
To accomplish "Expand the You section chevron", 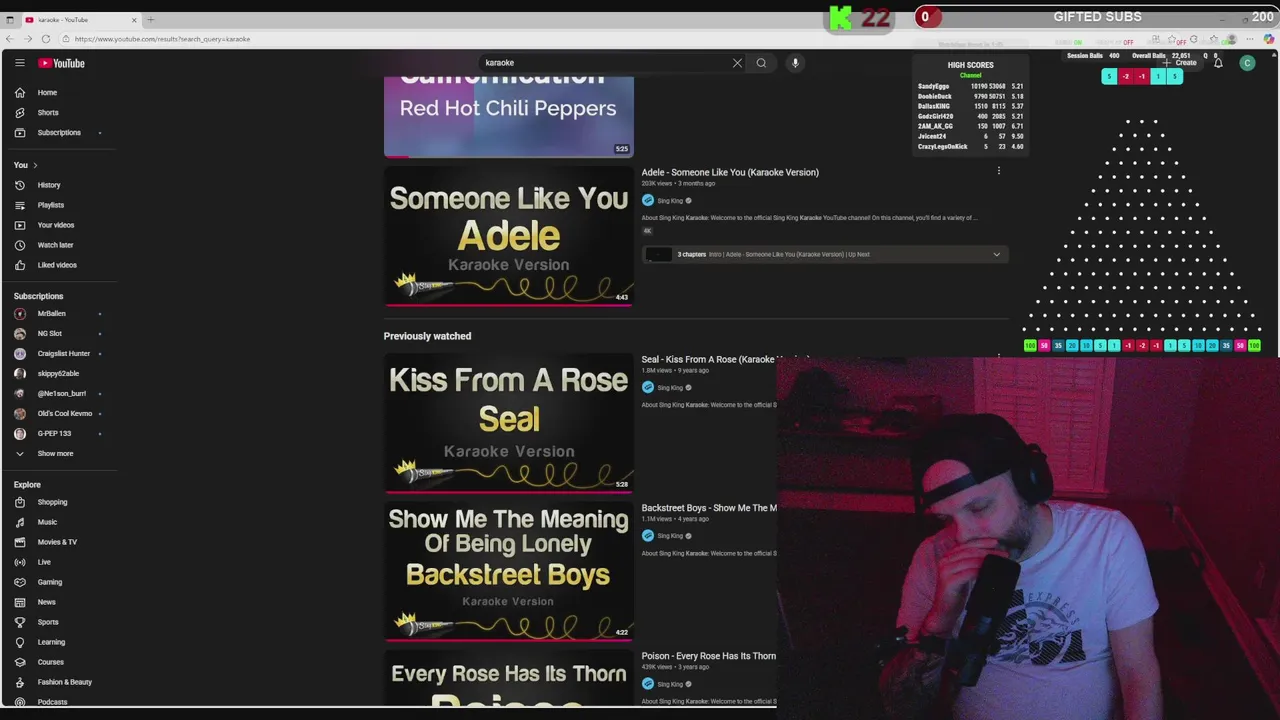I will coord(35,165).
